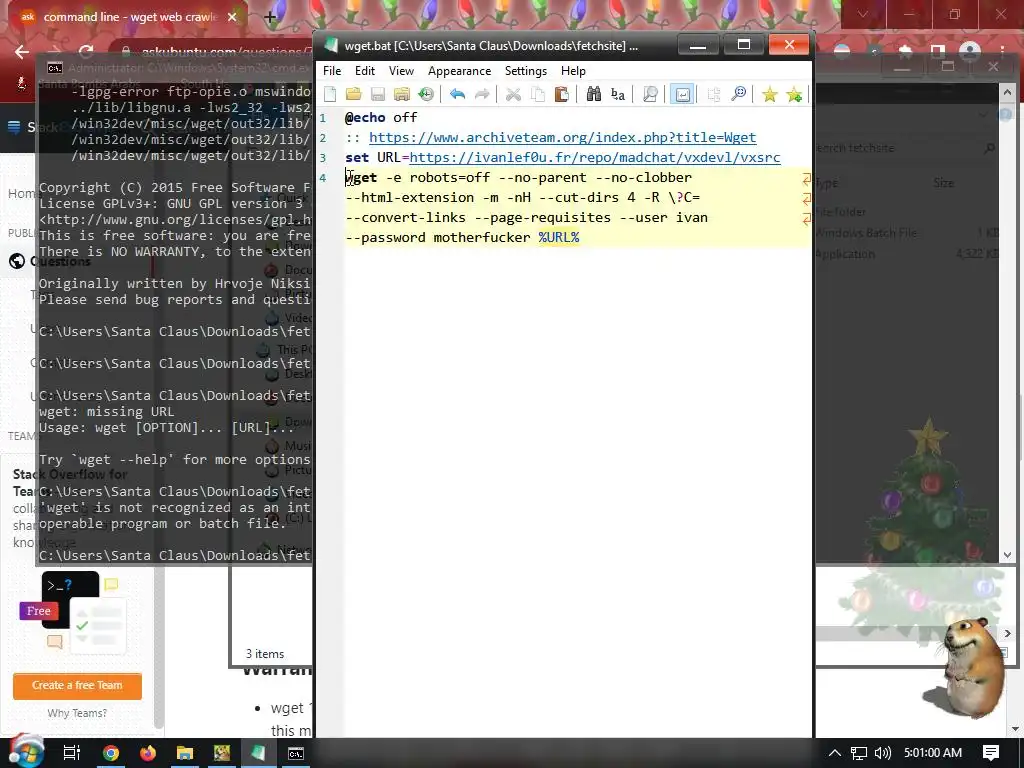
Task: Open a new Chrome tab with plus
Action: pyautogui.click(x=270, y=18)
